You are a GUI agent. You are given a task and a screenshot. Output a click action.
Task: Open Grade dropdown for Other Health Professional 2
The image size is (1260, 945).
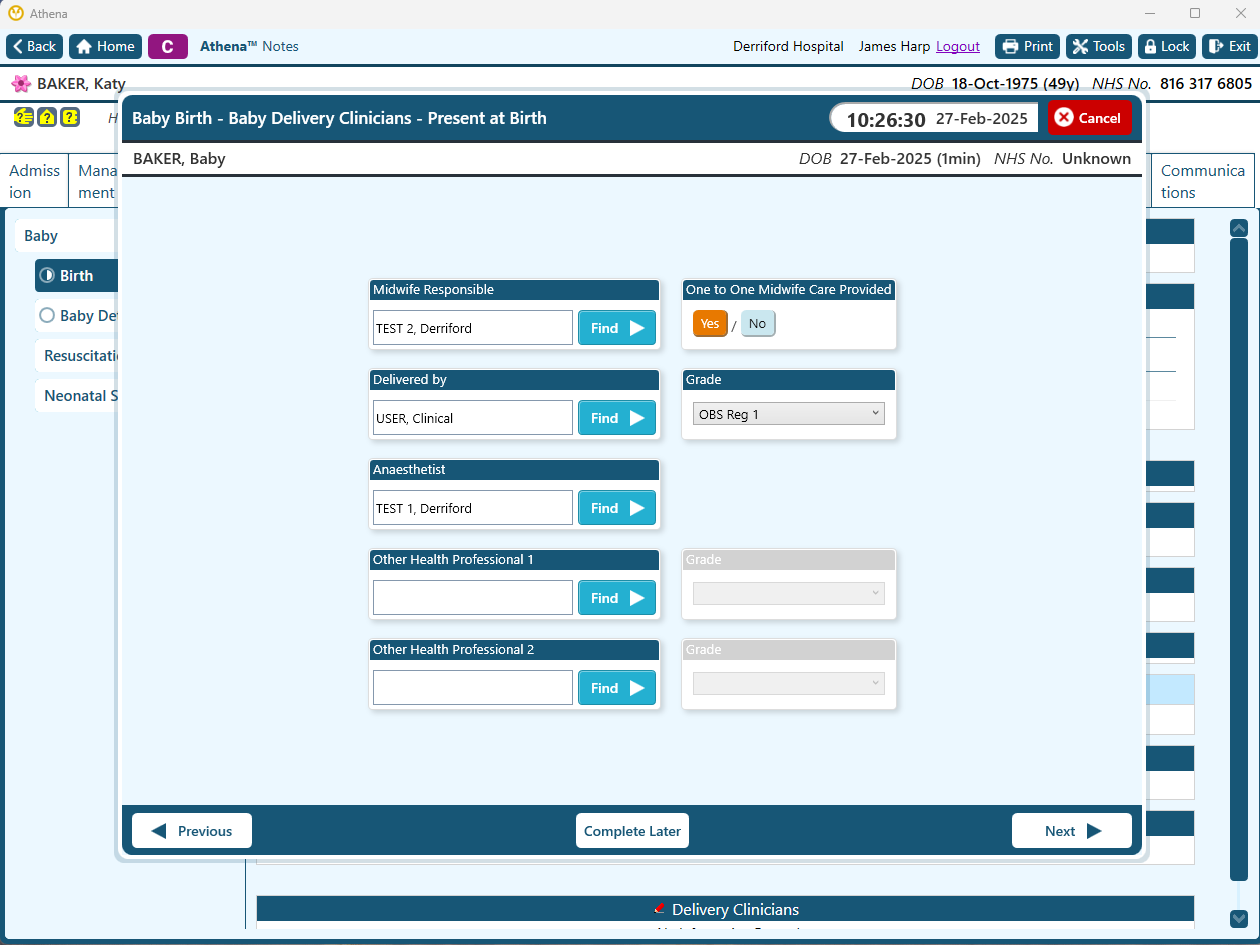tap(789, 684)
